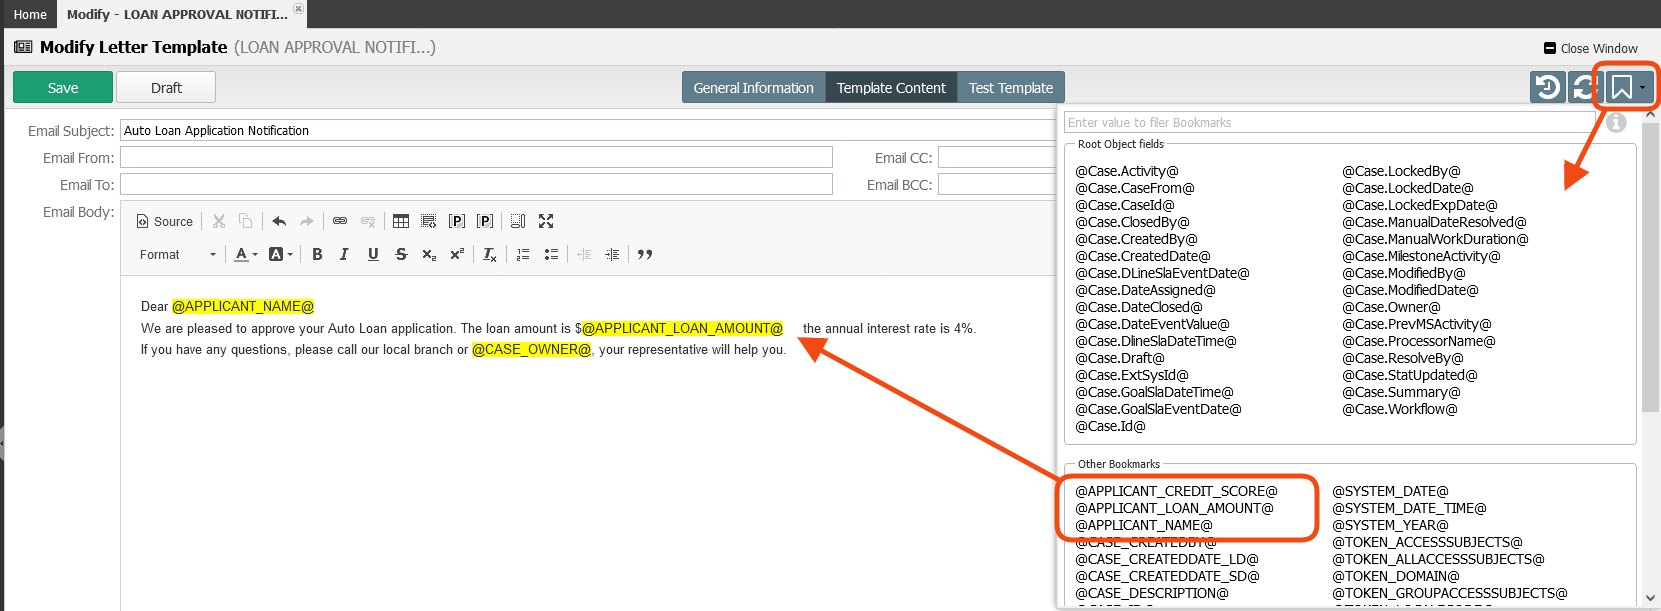Screen dimensions: 1661x611
Task: Click the Redo arrow icon
Action: (306, 221)
